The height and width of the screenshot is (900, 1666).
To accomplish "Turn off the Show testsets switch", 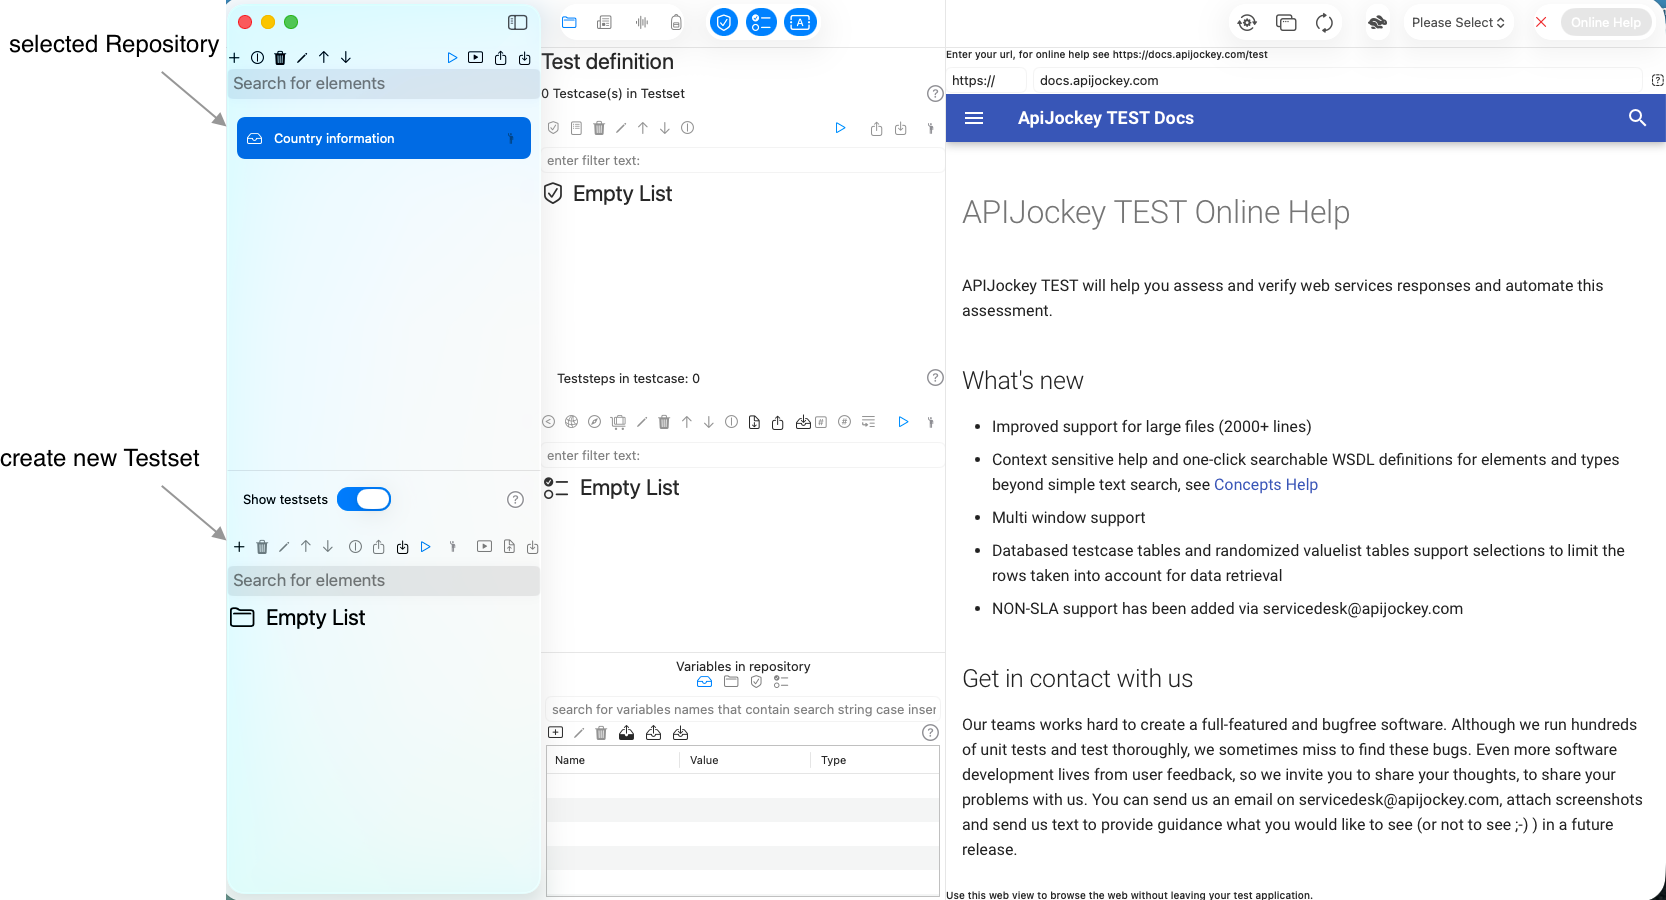I will coord(364,499).
